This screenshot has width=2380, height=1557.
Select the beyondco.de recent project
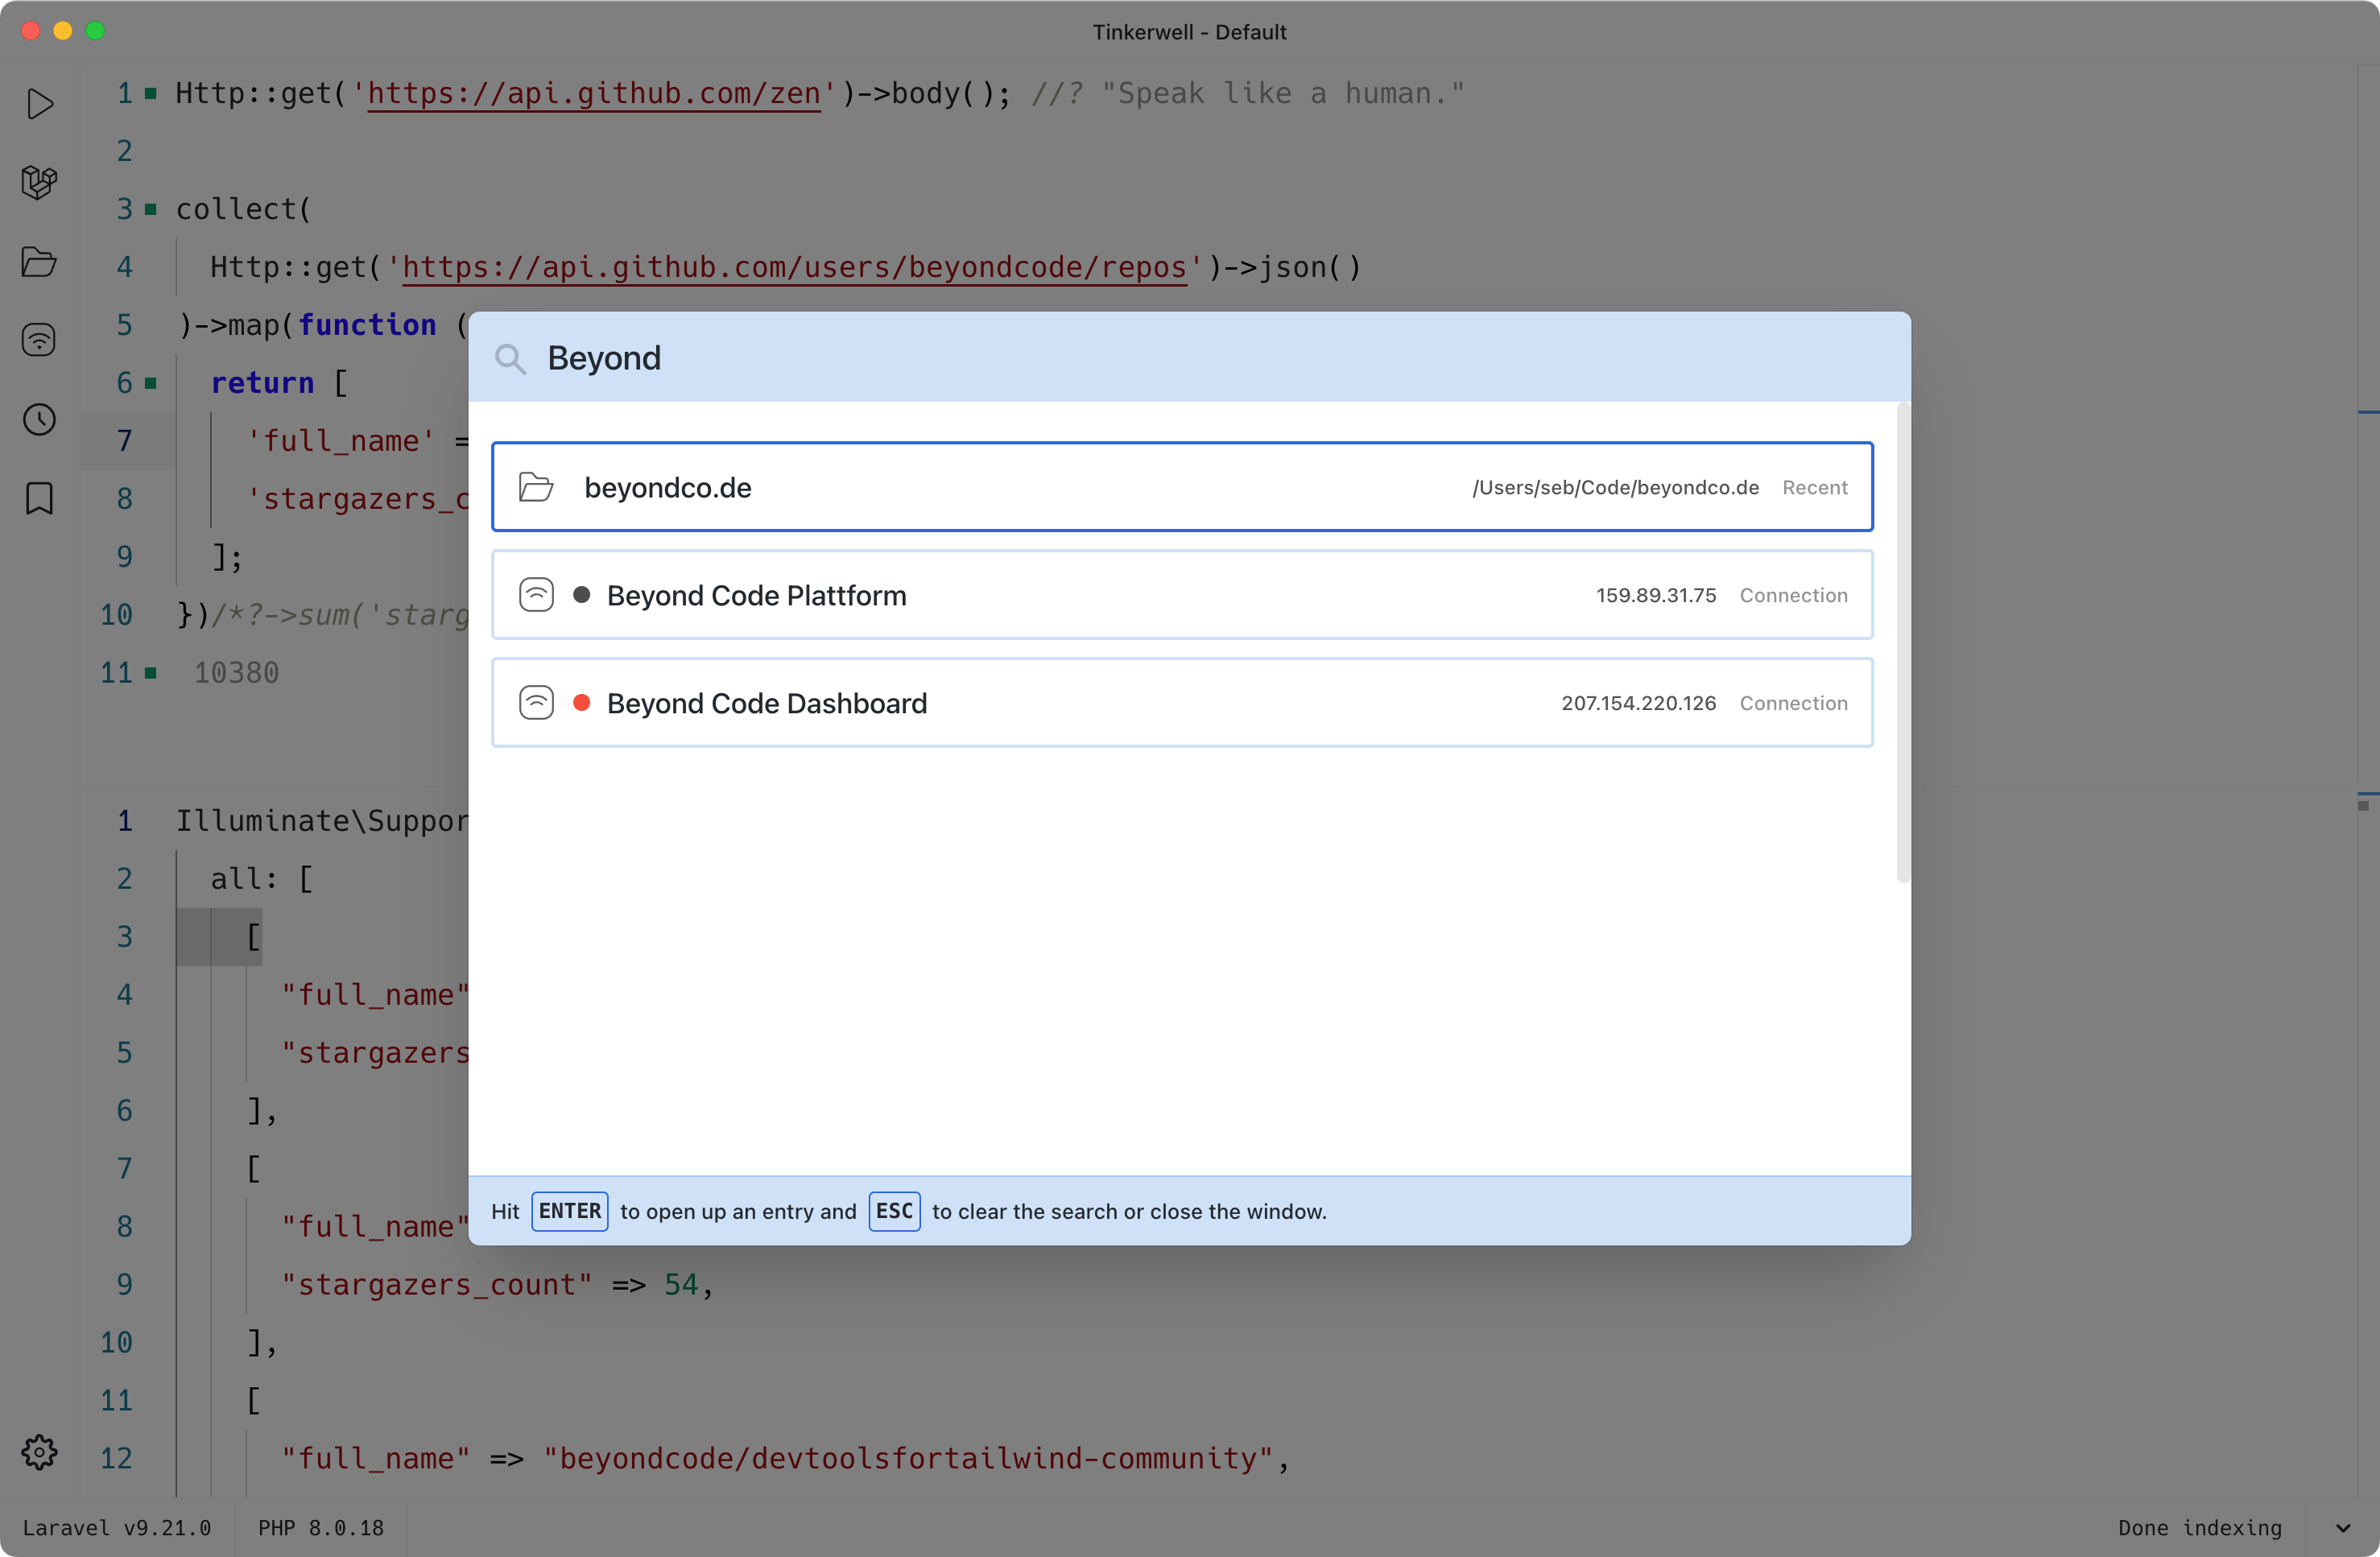1182,487
